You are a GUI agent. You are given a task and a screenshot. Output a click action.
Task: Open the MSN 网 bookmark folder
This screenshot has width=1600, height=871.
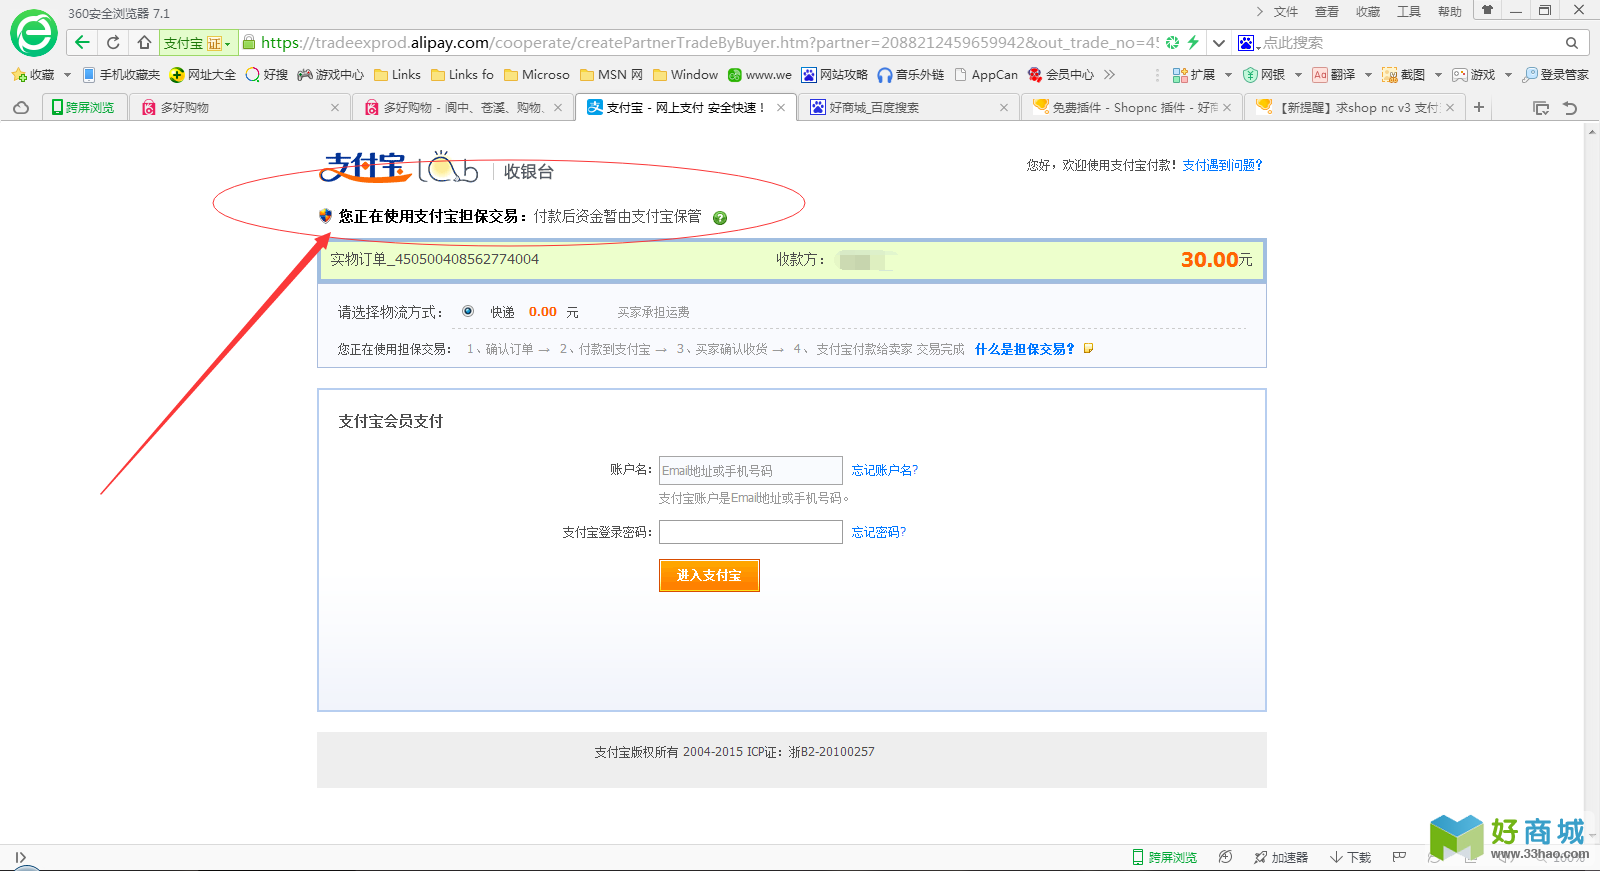[x=612, y=75]
